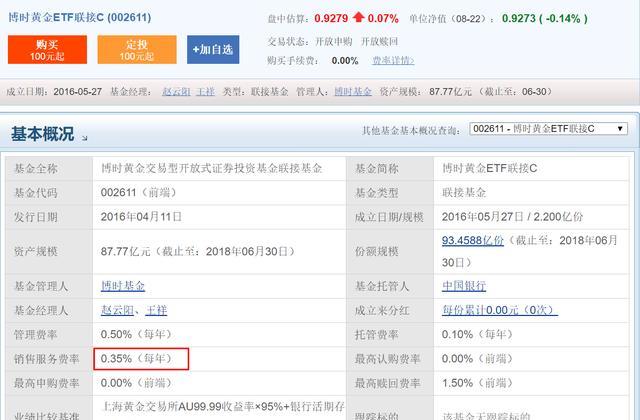The width and height of the screenshot is (640, 420).
Task: Expand the 002611 fund selection dropdown
Action: [x=548, y=129]
